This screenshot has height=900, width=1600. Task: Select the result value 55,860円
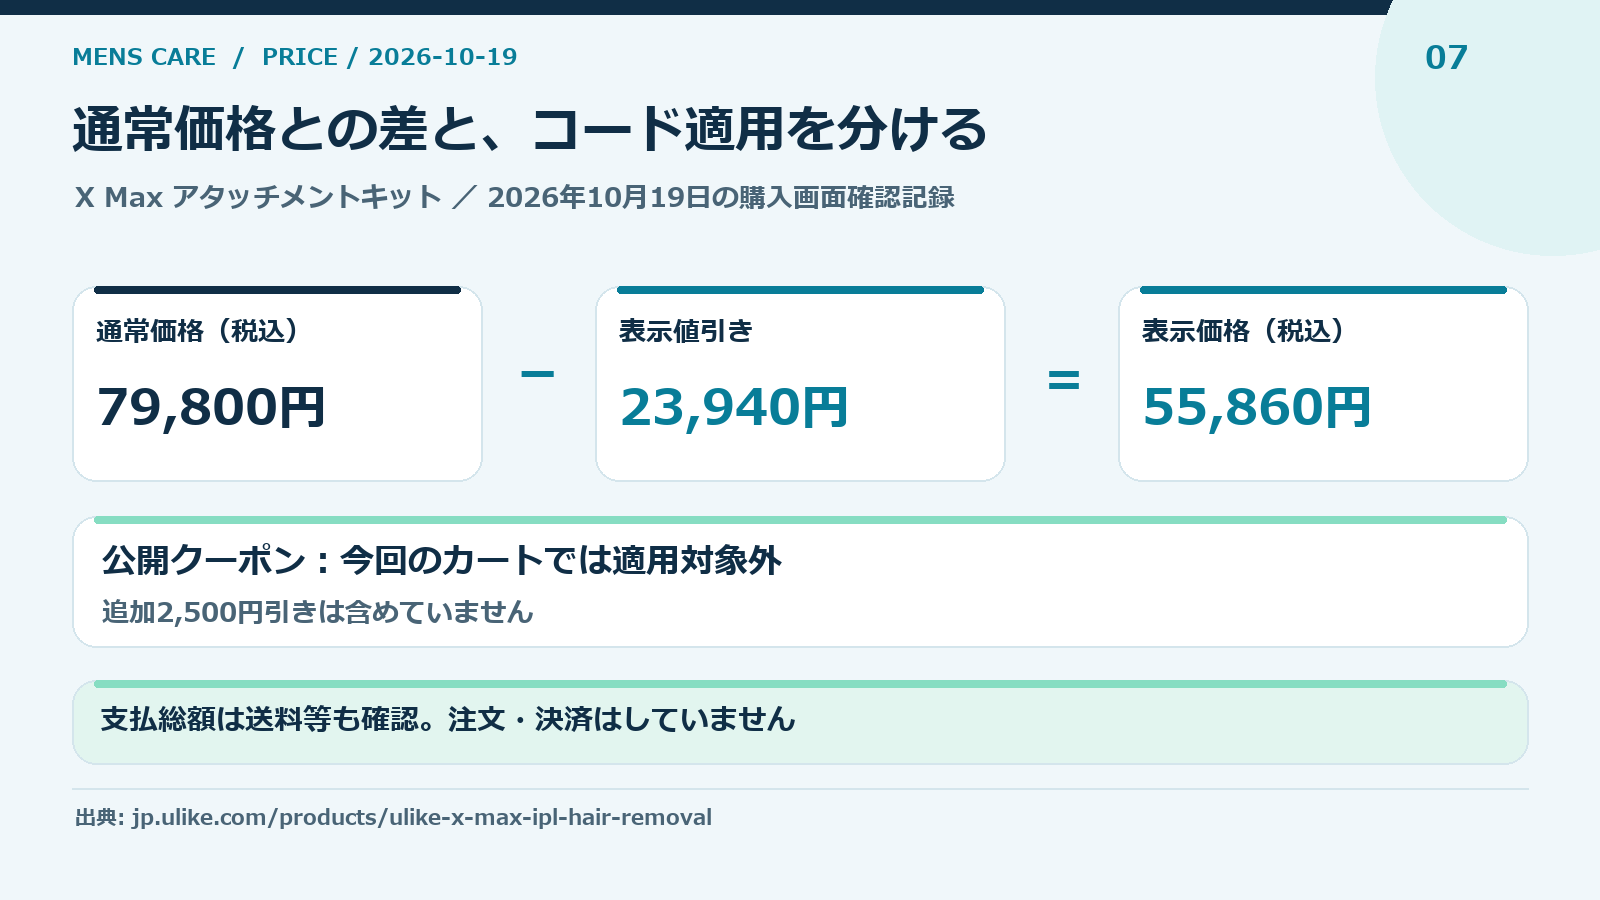click(x=1257, y=408)
